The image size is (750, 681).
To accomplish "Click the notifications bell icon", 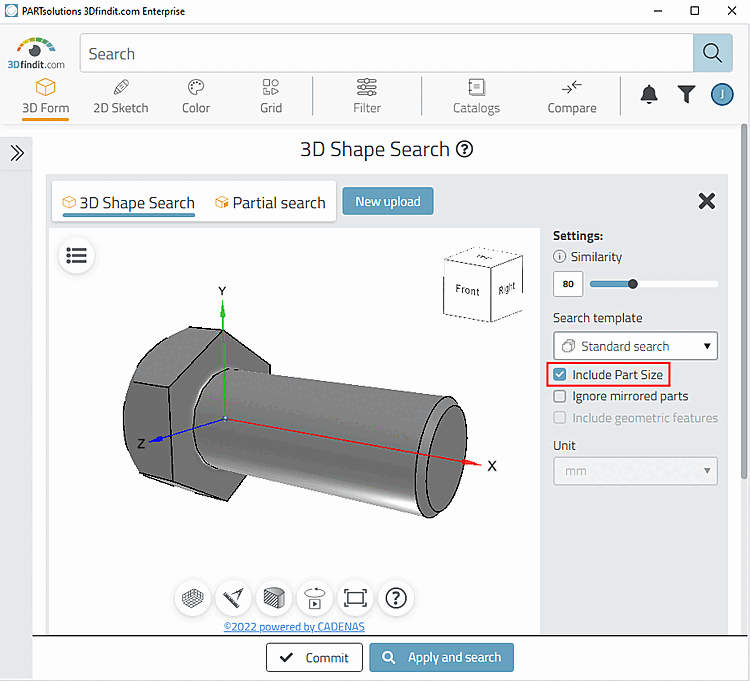I will (649, 94).
